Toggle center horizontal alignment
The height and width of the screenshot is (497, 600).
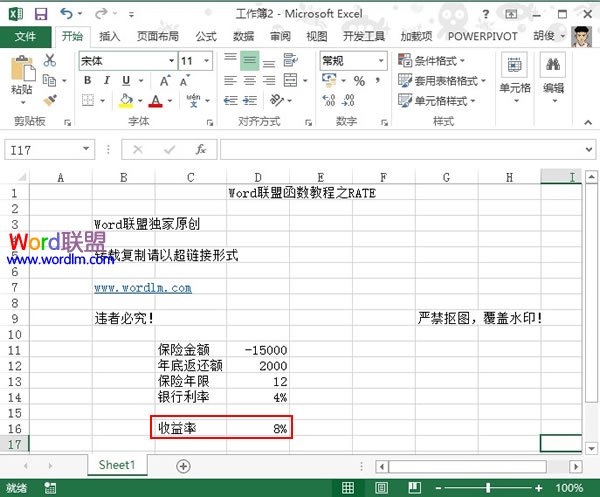pyautogui.click(x=249, y=80)
